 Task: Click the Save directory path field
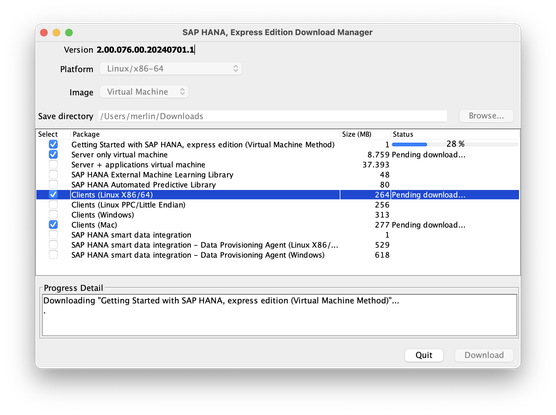272,116
